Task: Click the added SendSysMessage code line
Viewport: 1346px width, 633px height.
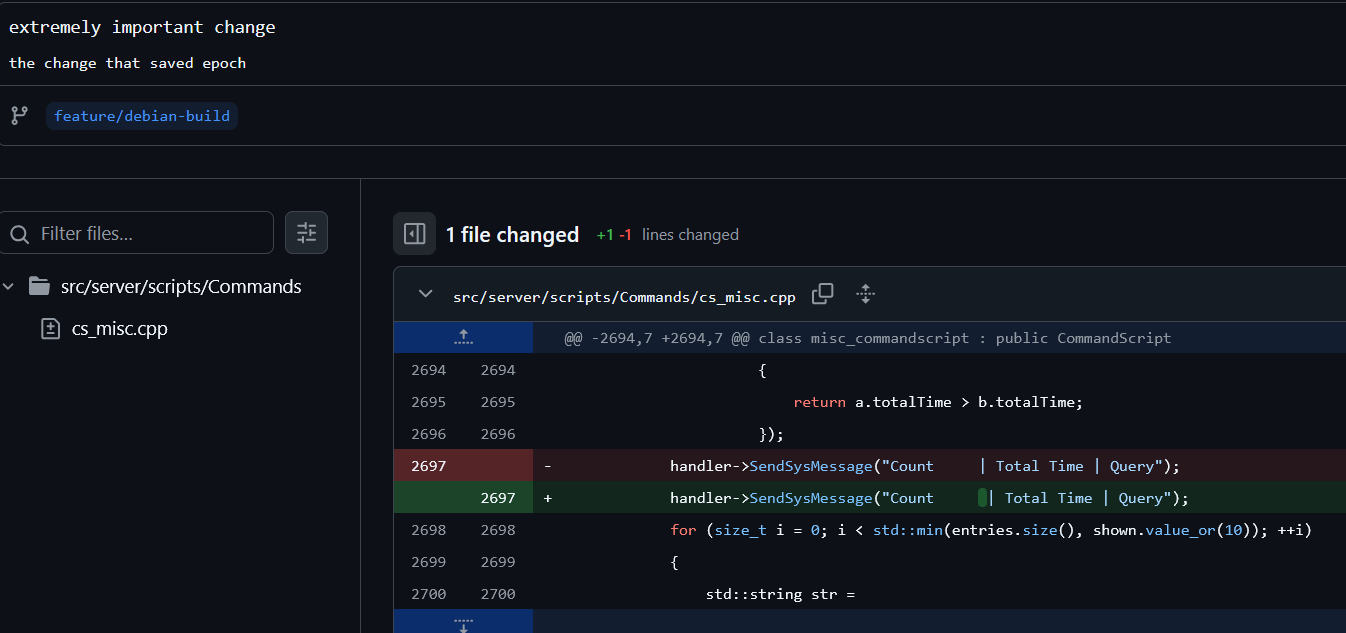Action: click(x=929, y=498)
